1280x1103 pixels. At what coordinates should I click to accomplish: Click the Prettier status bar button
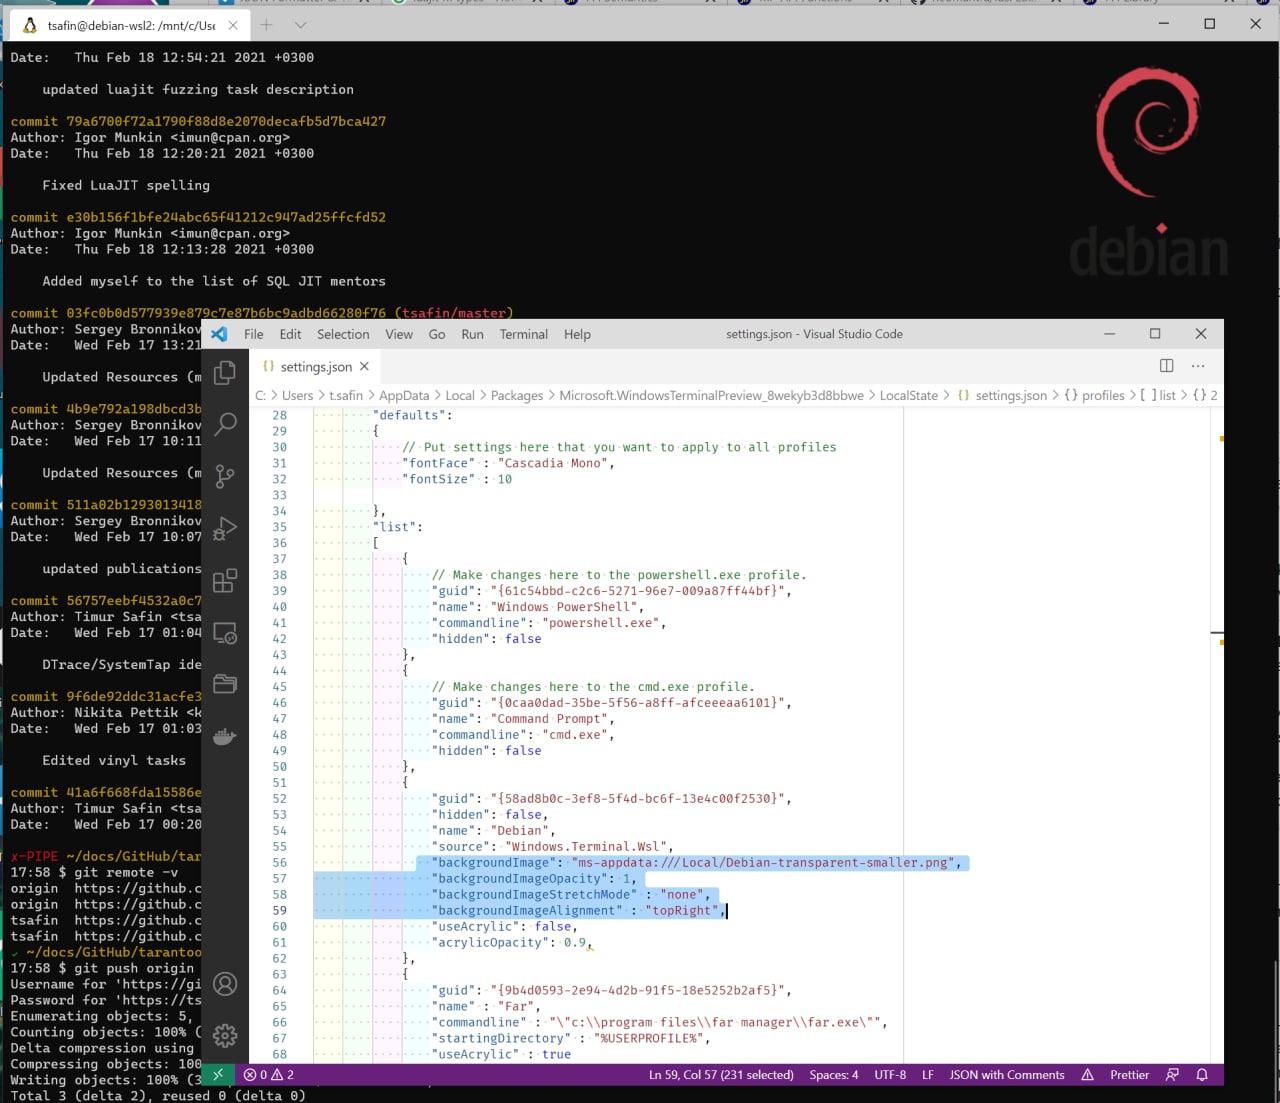(x=1129, y=1075)
